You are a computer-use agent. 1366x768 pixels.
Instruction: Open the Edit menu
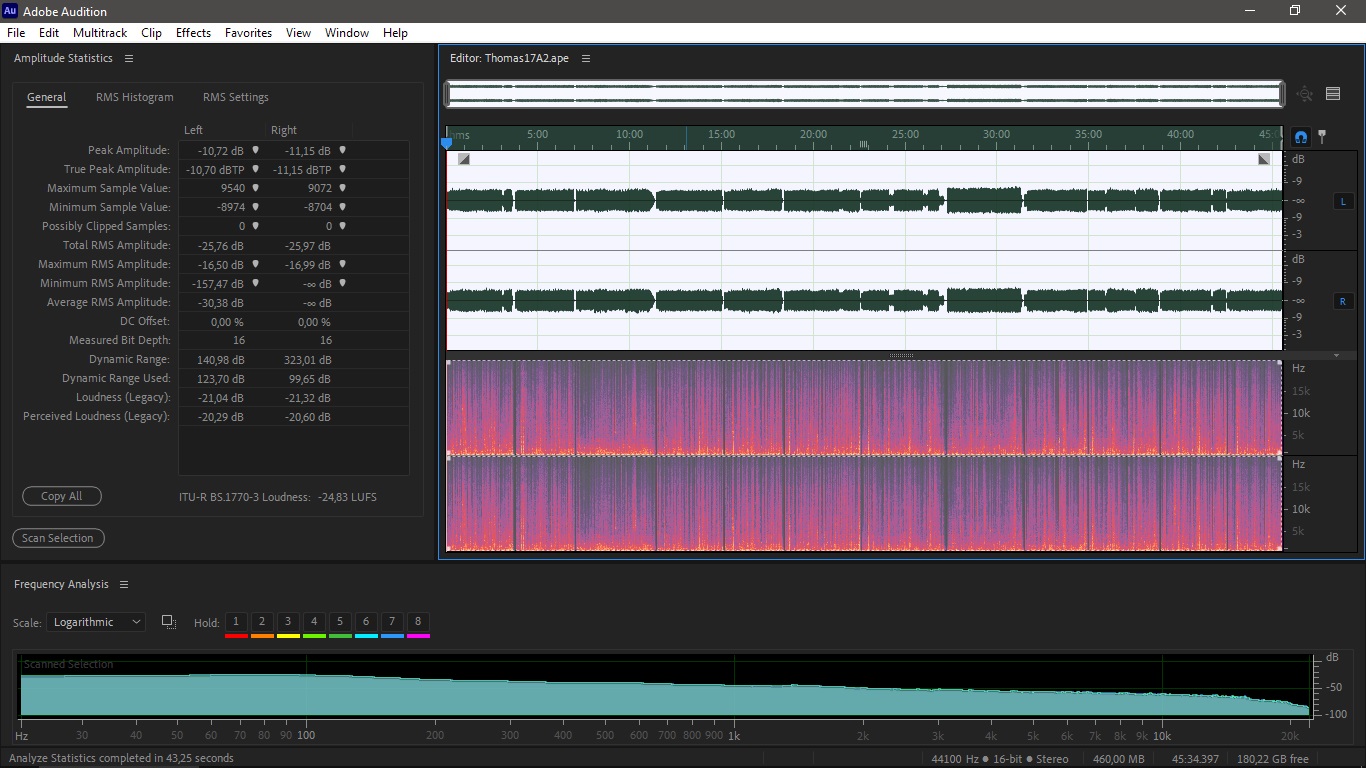[49, 33]
